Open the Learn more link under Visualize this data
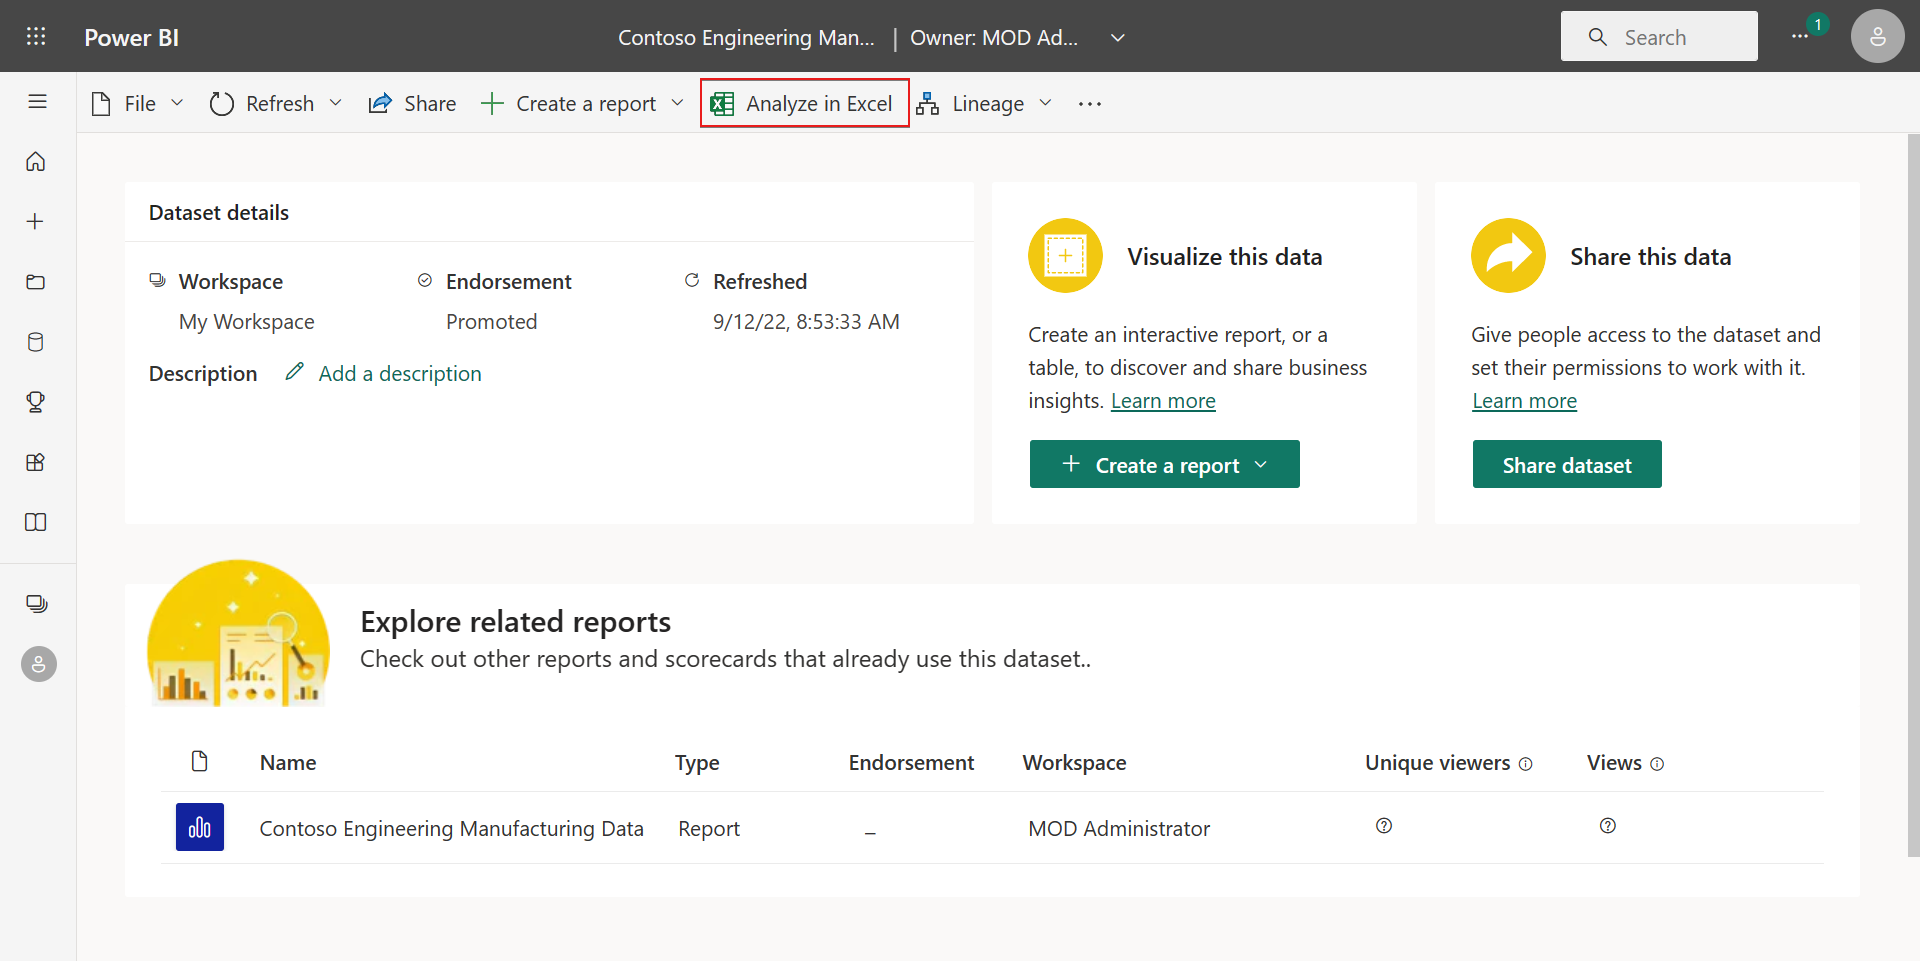Viewport: 1920px width, 961px height. (1163, 400)
